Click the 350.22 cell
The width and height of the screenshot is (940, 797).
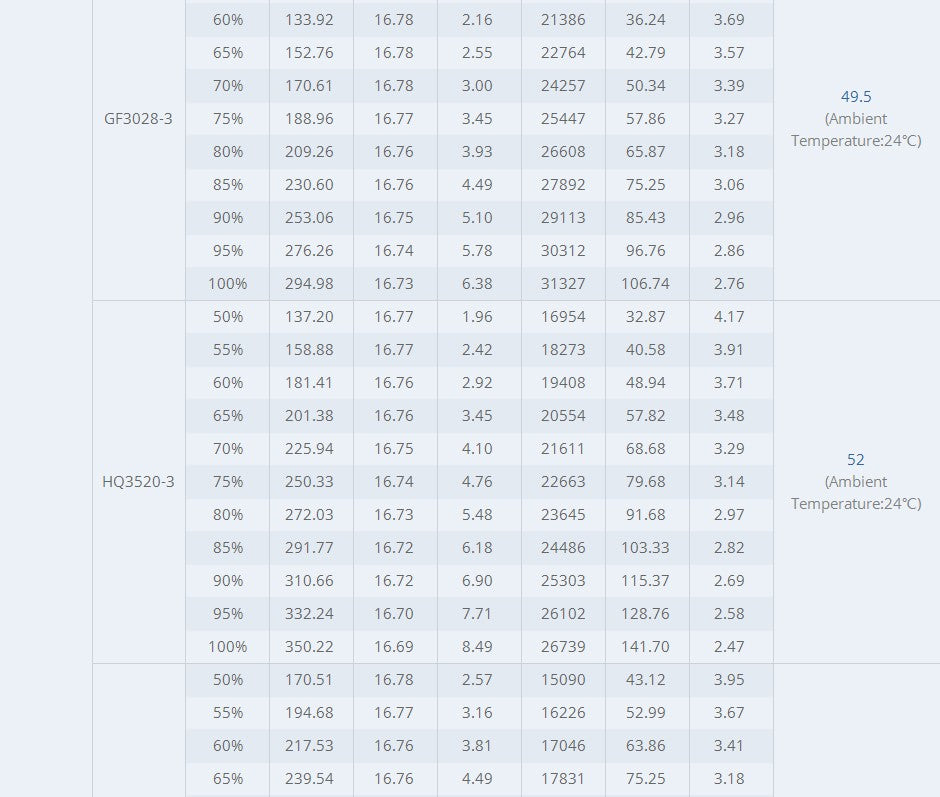[311, 647]
